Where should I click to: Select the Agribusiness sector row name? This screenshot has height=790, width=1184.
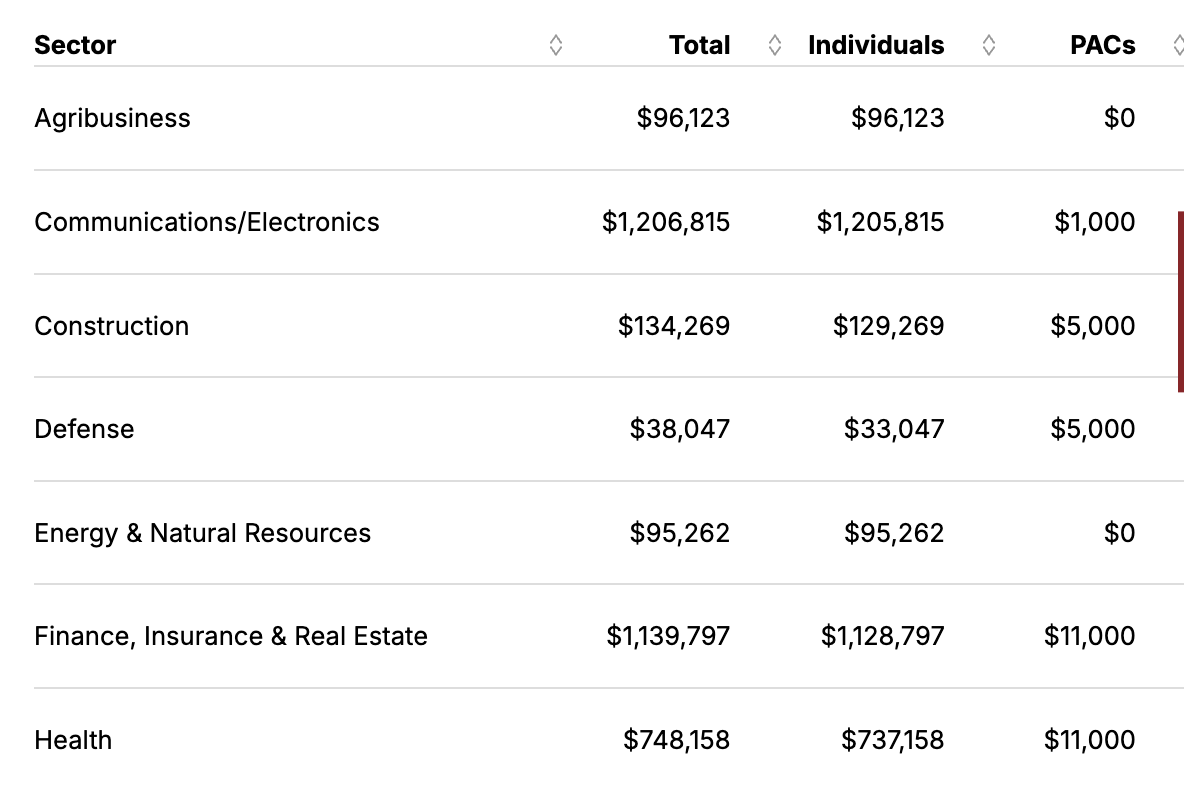[112, 118]
